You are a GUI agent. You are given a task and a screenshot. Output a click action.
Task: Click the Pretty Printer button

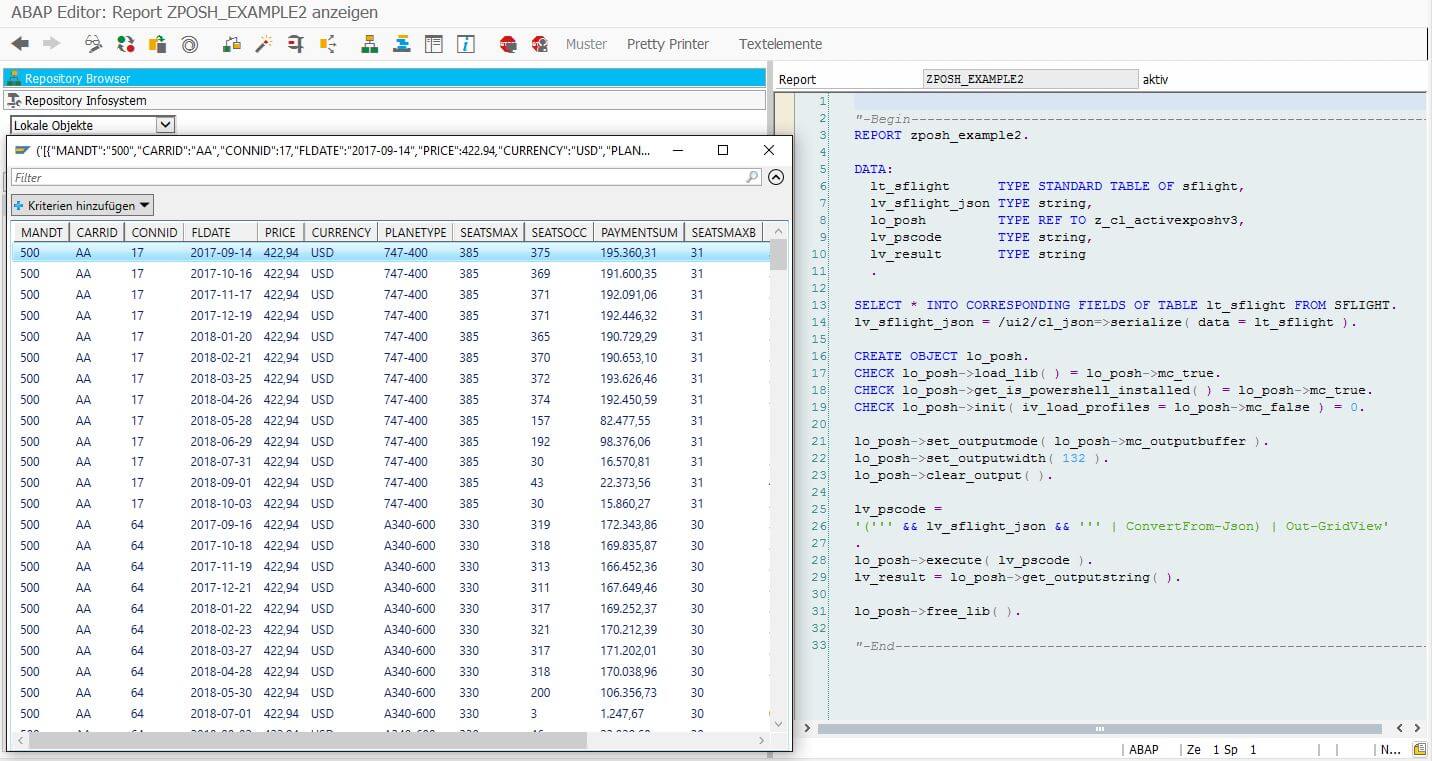coord(667,44)
